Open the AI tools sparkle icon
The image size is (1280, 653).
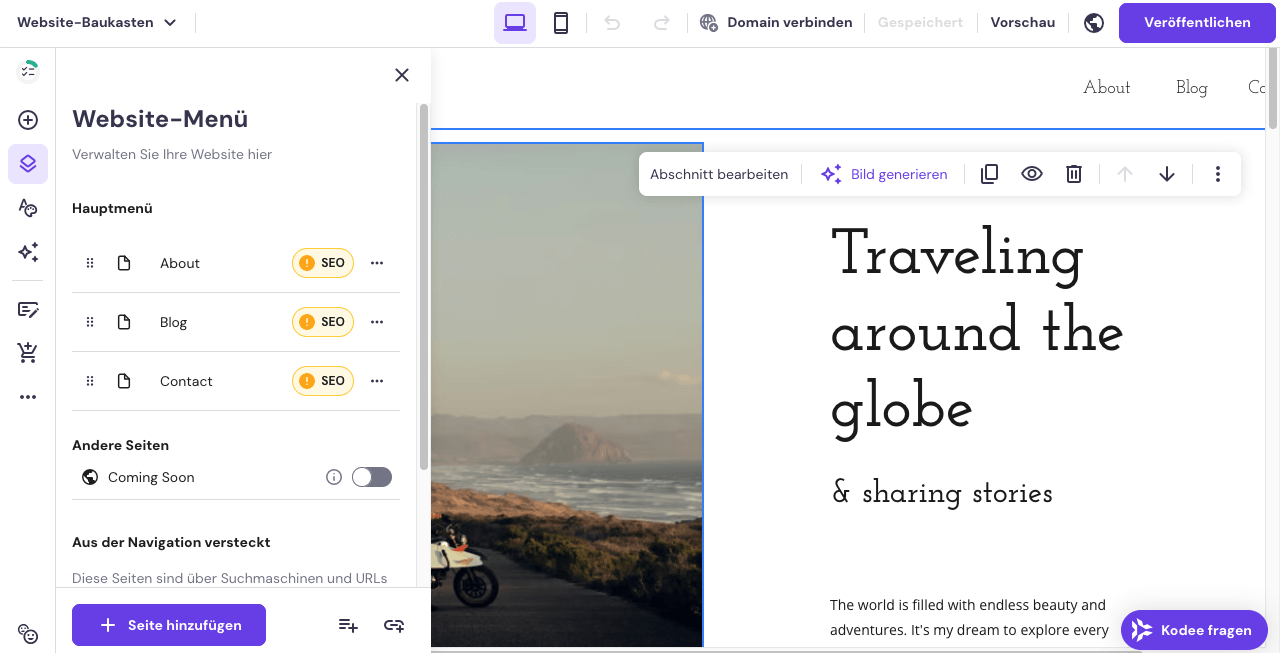point(28,252)
